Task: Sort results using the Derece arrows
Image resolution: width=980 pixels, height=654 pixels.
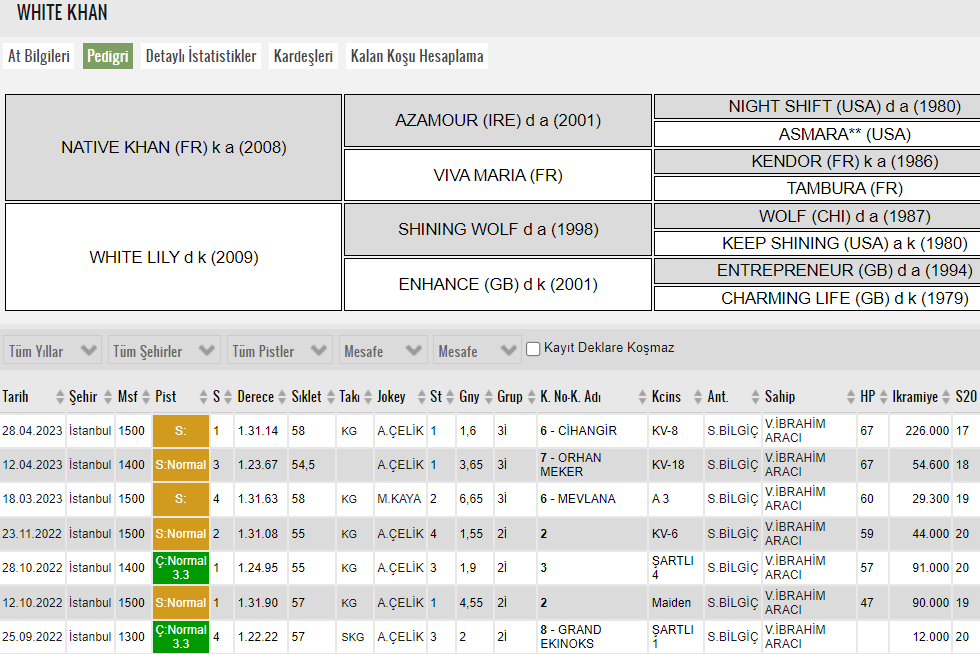Action: [x=282, y=396]
